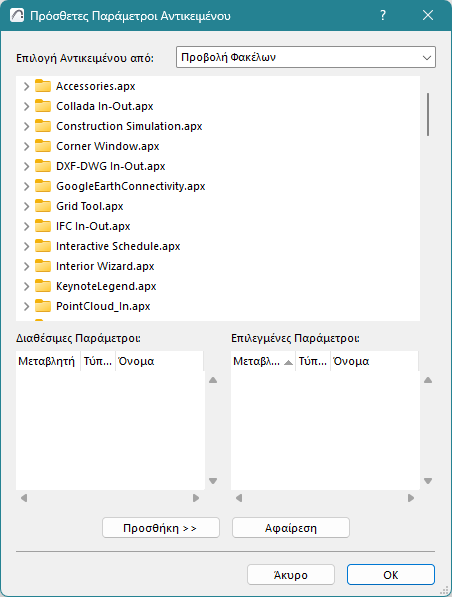This screenshot has width=452, height=597.
Task: Sort available parameters by Μεταβλητή column
Action: point(48,361)
